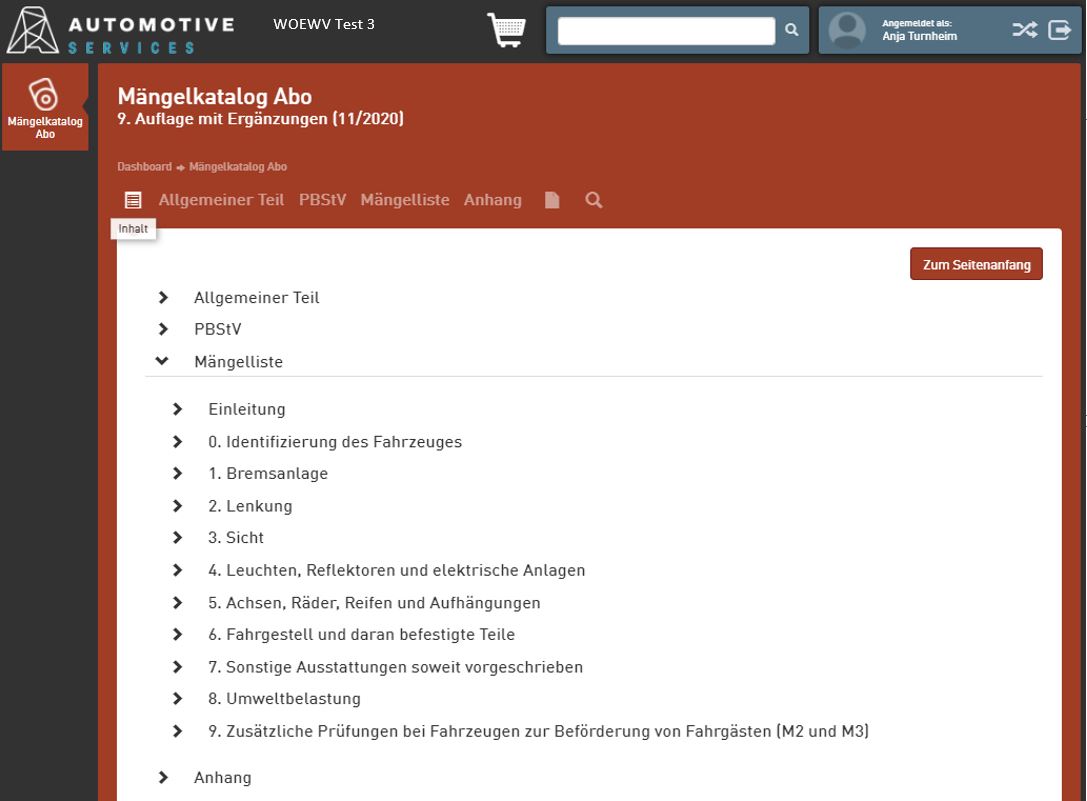The image size is (1087, 801).
Task: Open the Anhang tab in toolbar
Action: coord(492,200)
